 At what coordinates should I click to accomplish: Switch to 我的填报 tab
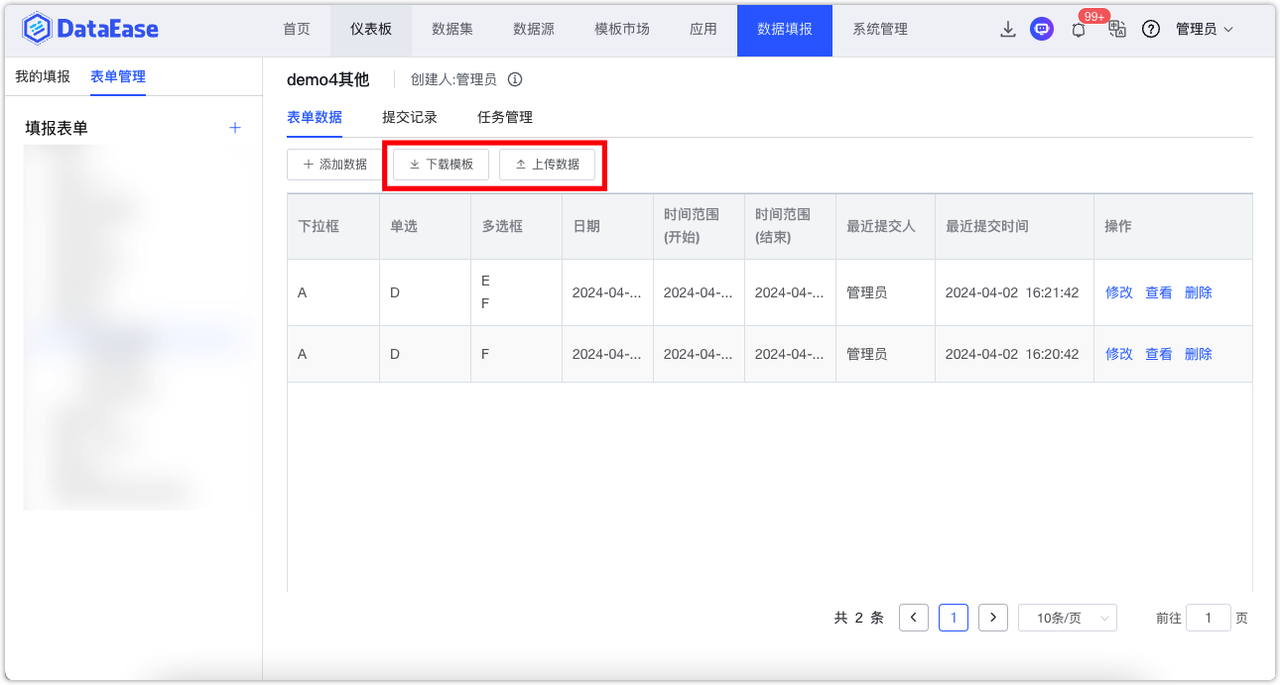click(43, 77)
